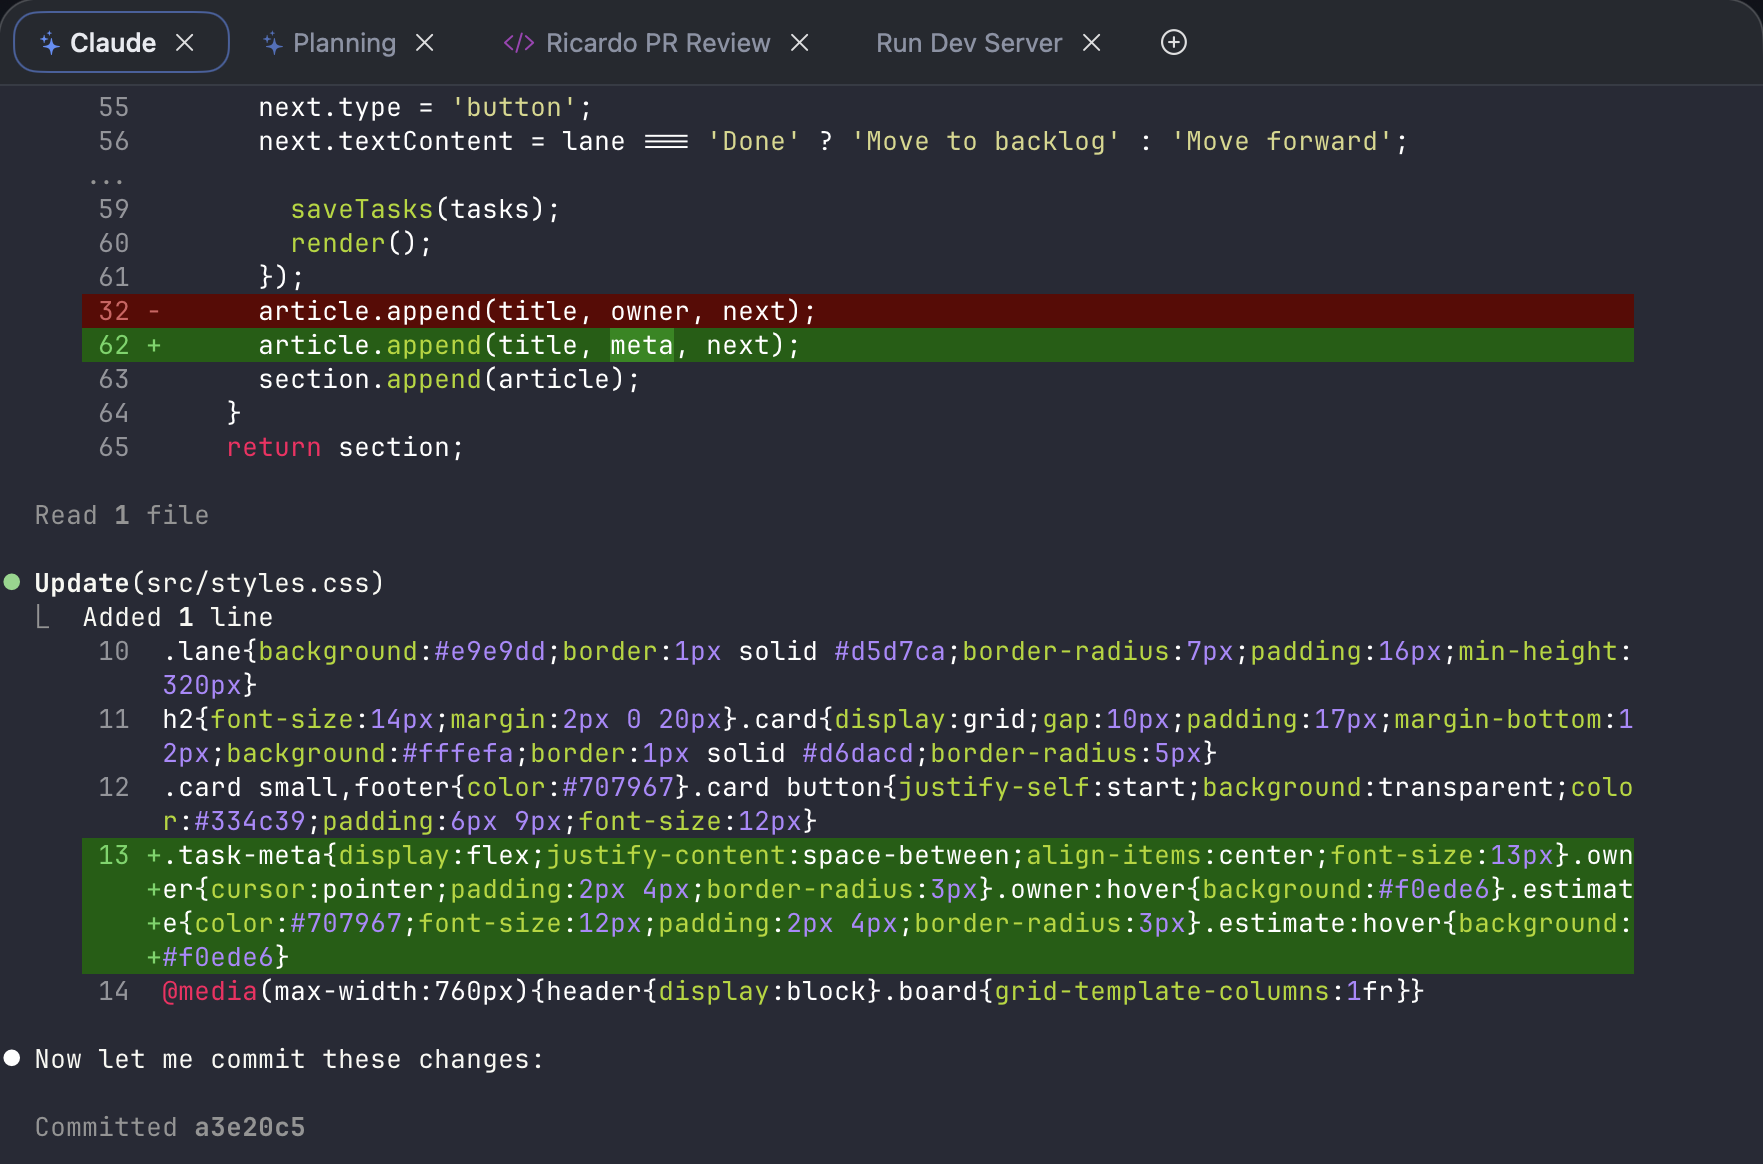1763x1164 pixels.
Task: Click the Update(src/styles.css) header
Action: [x=209, y=583]
